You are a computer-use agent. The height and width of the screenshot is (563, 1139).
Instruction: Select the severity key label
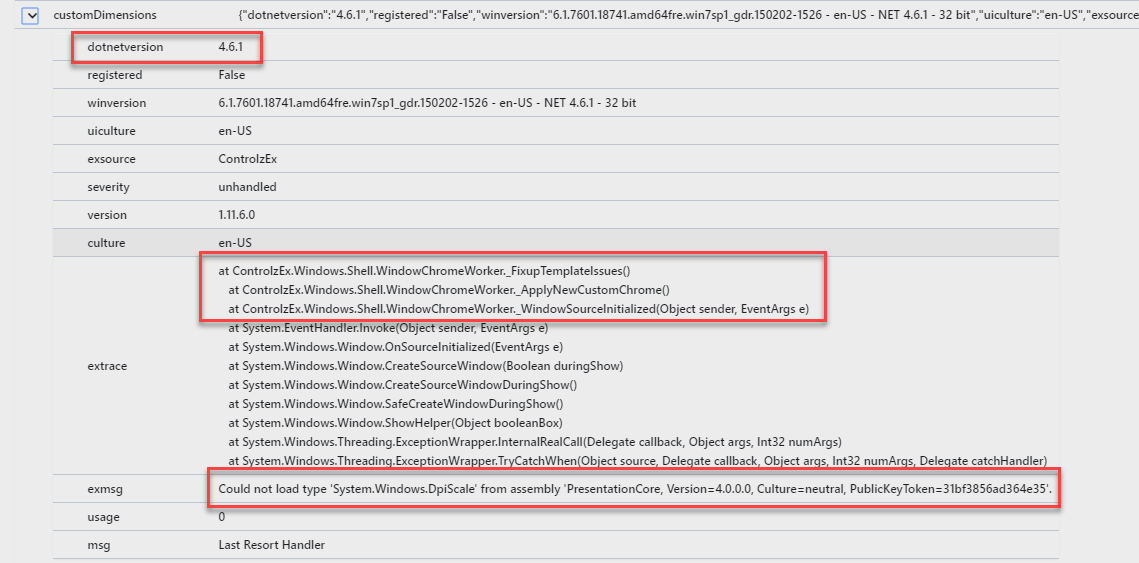[108, 187]
